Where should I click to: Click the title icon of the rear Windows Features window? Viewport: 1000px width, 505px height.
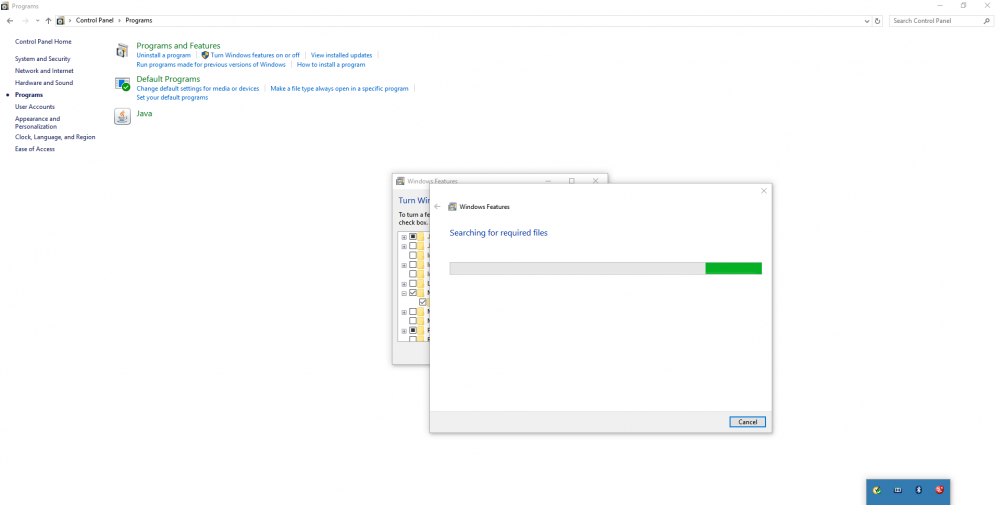click(x=401, y=181)
